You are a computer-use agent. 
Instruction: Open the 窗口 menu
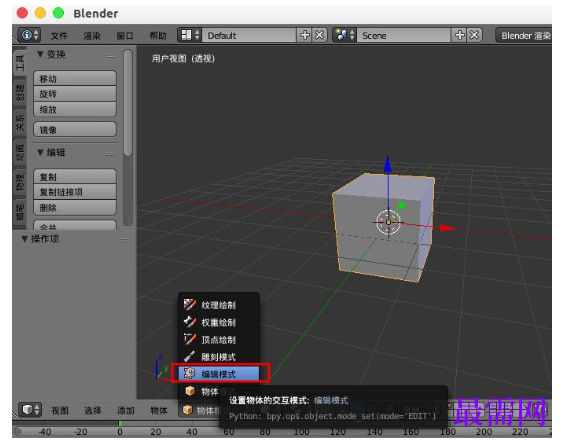125,36
